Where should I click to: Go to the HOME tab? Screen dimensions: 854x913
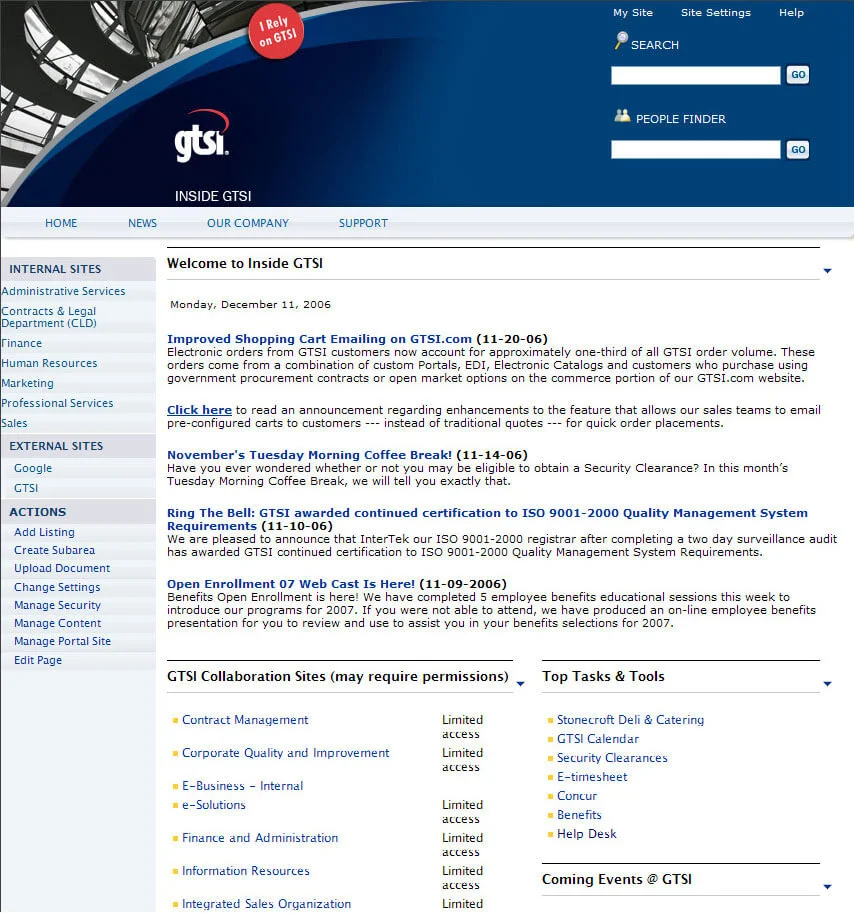click(61, 223)
